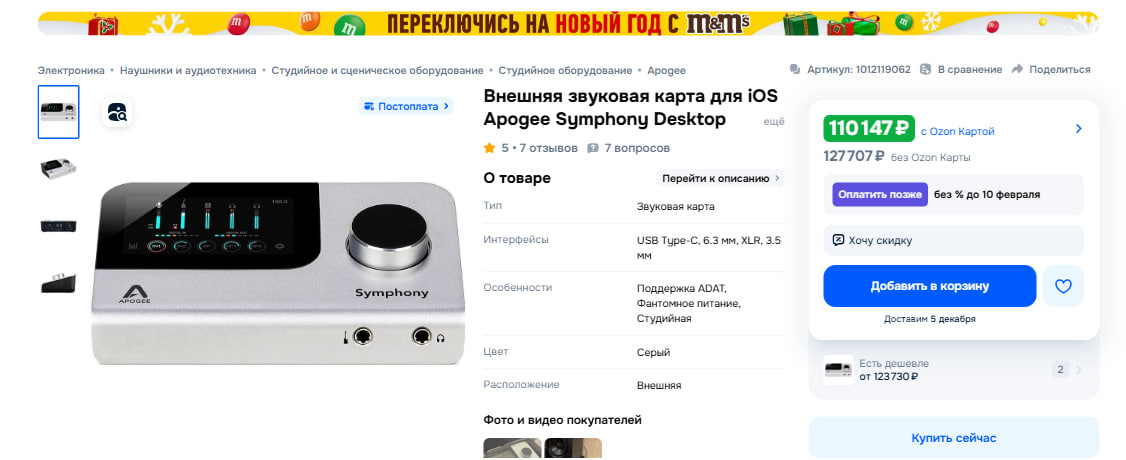
Task: Click the questions speech bubble icon
Action: point(592,148)
